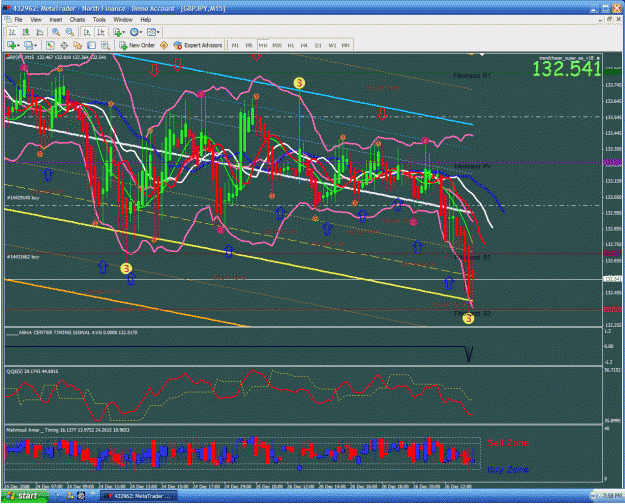Viewport: 625px width, 504px height.
Task: Select the M15 timeframe
Action: 263,45
